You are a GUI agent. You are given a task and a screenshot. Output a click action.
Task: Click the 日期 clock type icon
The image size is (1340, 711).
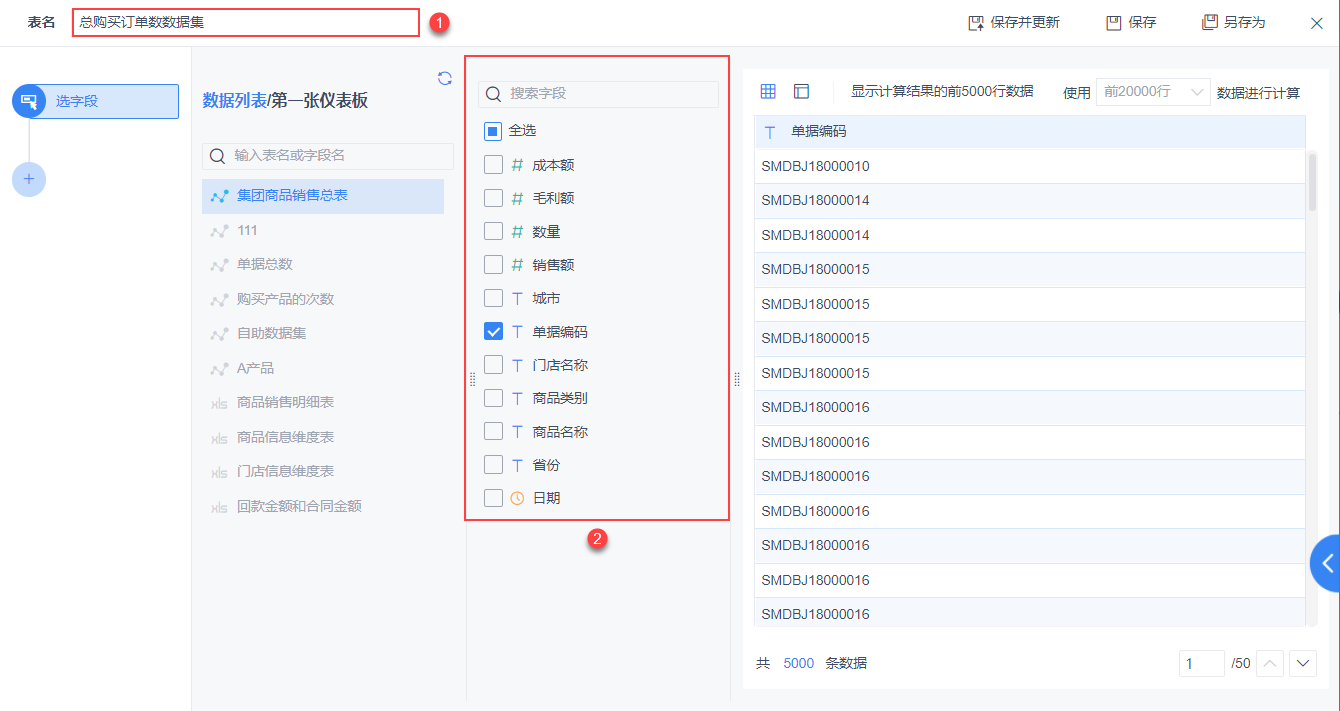click(x=517, y=498)
